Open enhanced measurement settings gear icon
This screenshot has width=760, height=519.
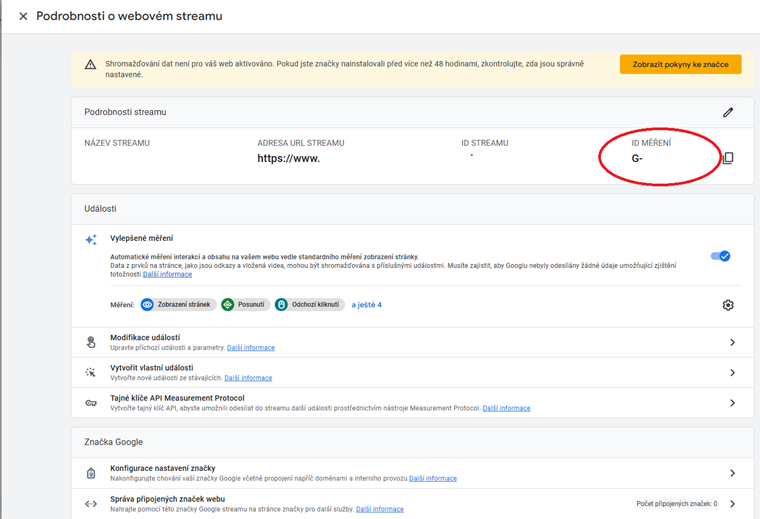[x=728, y=305]
